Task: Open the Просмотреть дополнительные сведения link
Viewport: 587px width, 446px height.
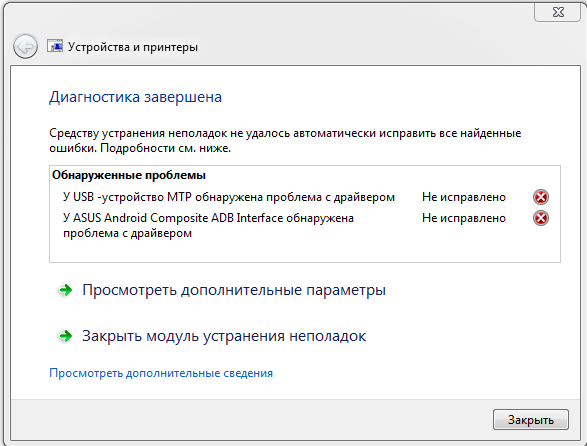Action: pyautogui.click(x=161, y=373)
